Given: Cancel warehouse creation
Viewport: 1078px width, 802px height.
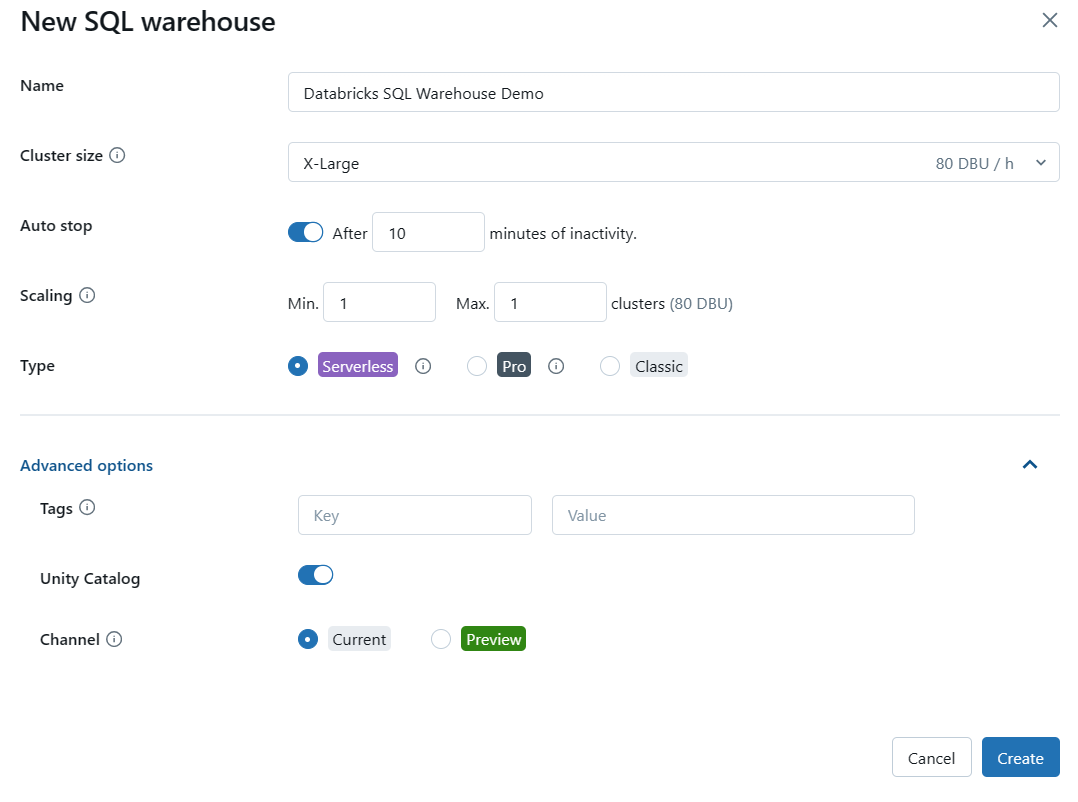Looking at the screenshot, I should pos(931,757).
